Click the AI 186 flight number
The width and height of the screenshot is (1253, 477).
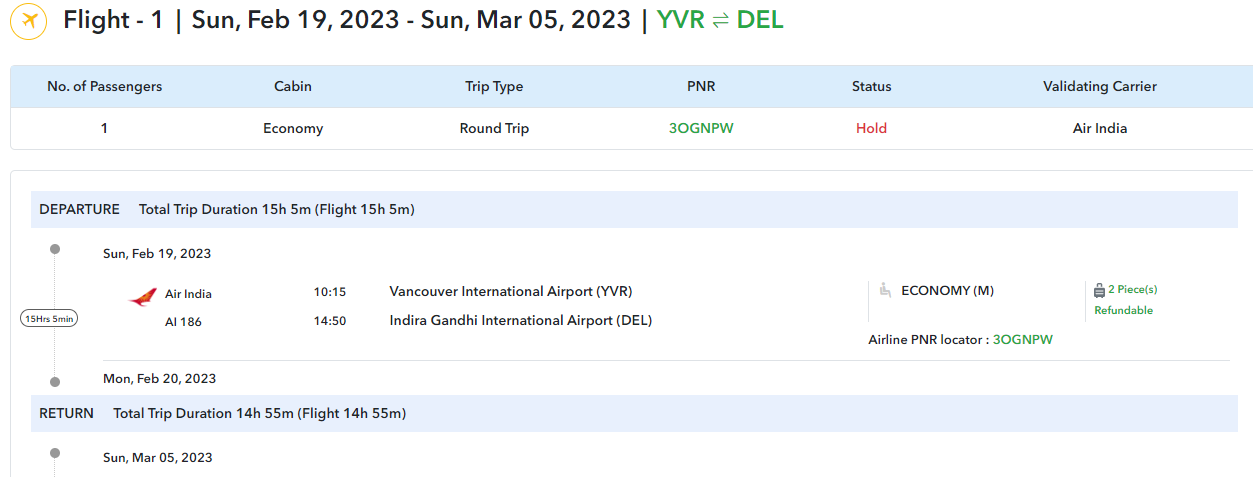point(183,321)
